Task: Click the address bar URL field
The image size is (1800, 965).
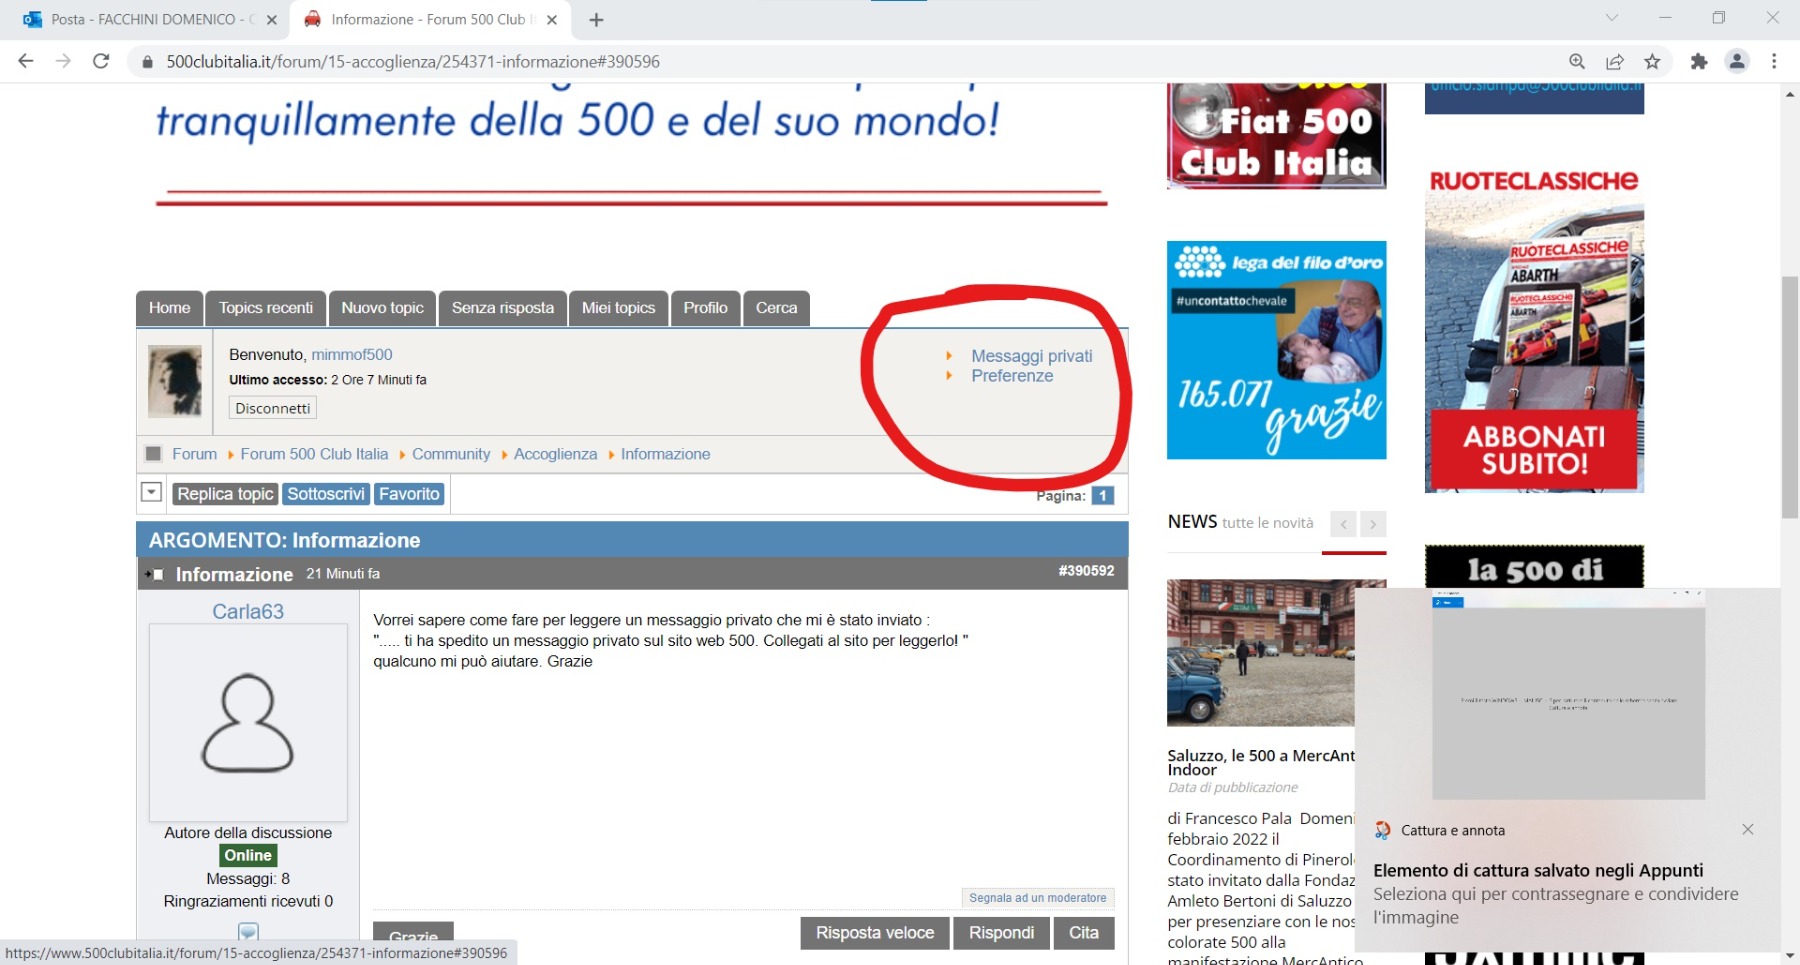Action: coord(850,61)
